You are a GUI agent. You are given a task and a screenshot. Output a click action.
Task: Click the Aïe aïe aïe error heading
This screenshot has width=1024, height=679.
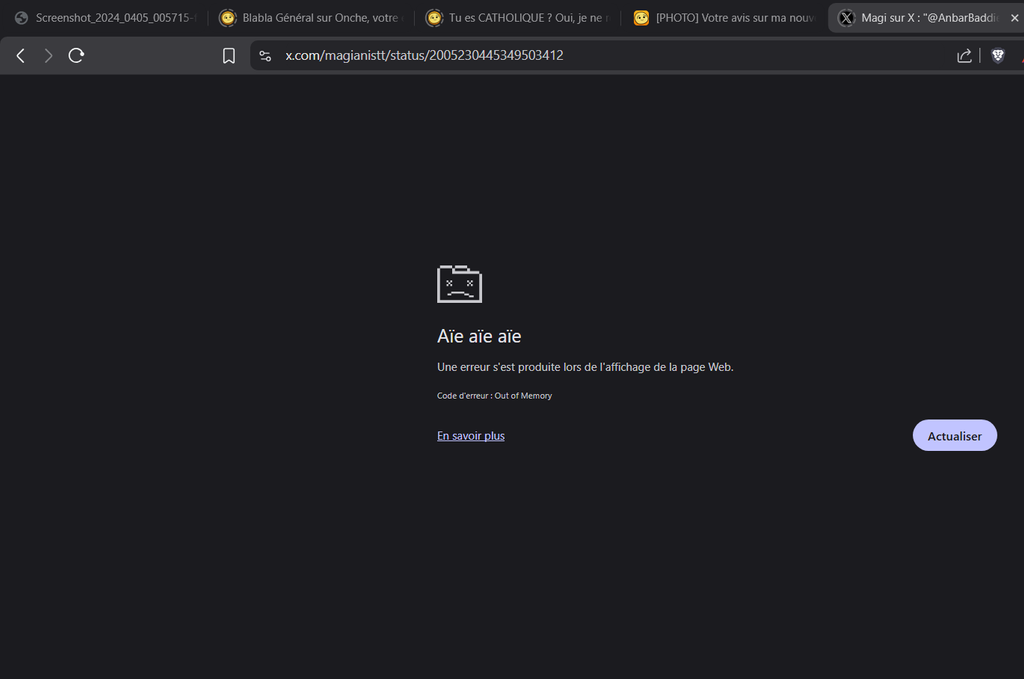tap(479, 336)
